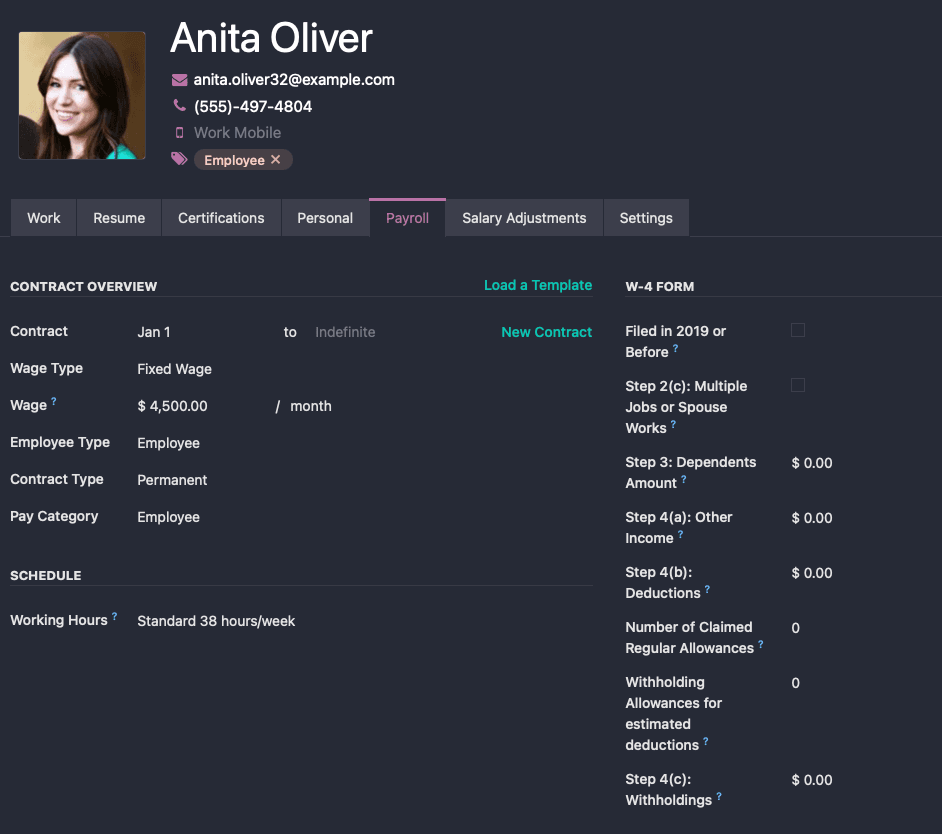Open the Wage help tooltip icon
The width and height of the screenshot is (942, 834).
click(x=53, y=401)
